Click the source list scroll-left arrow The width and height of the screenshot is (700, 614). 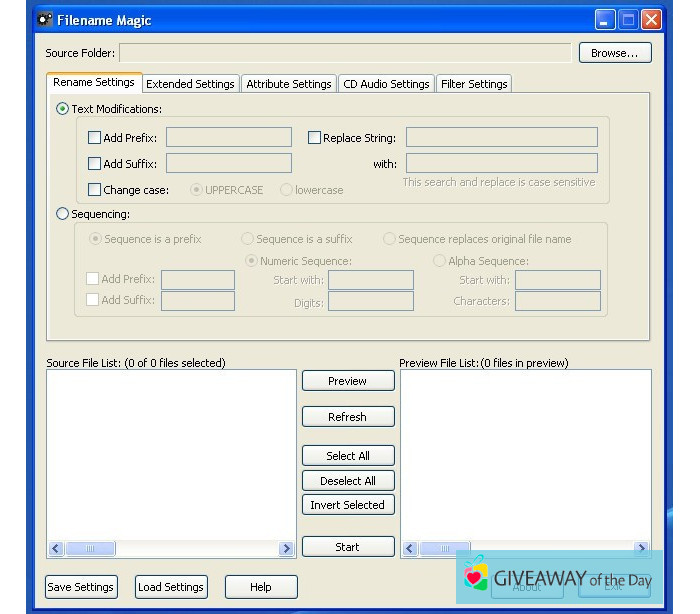[x=56, y=548]
